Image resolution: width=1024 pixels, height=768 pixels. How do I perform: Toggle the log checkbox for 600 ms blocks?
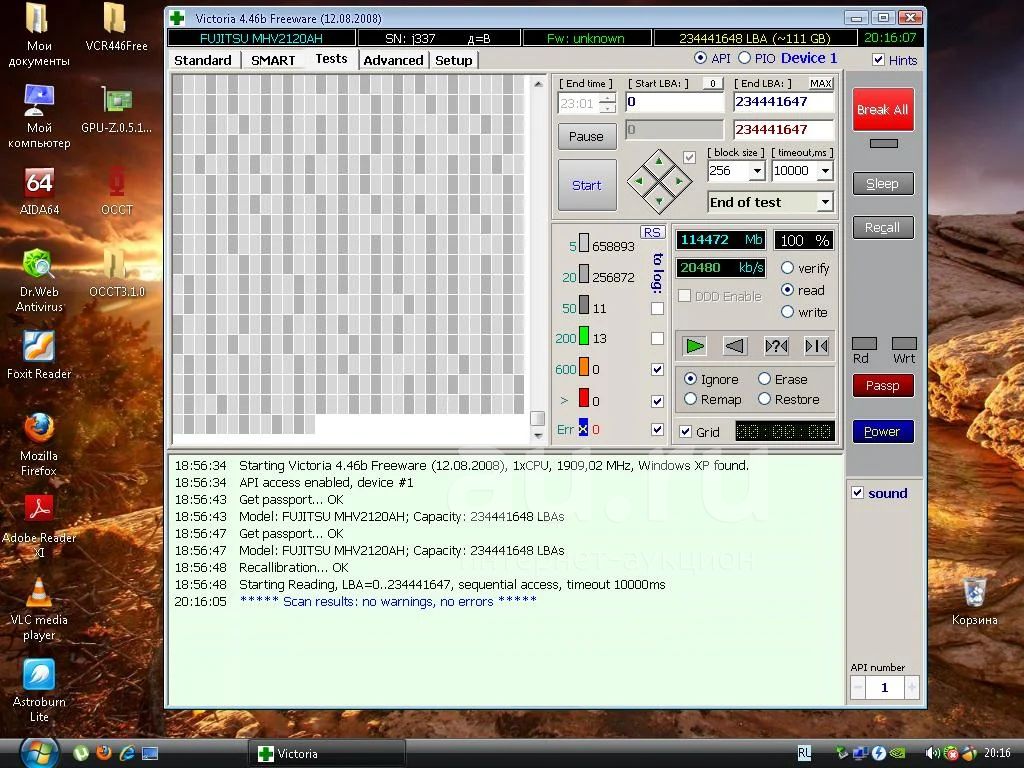pos(658,370)
